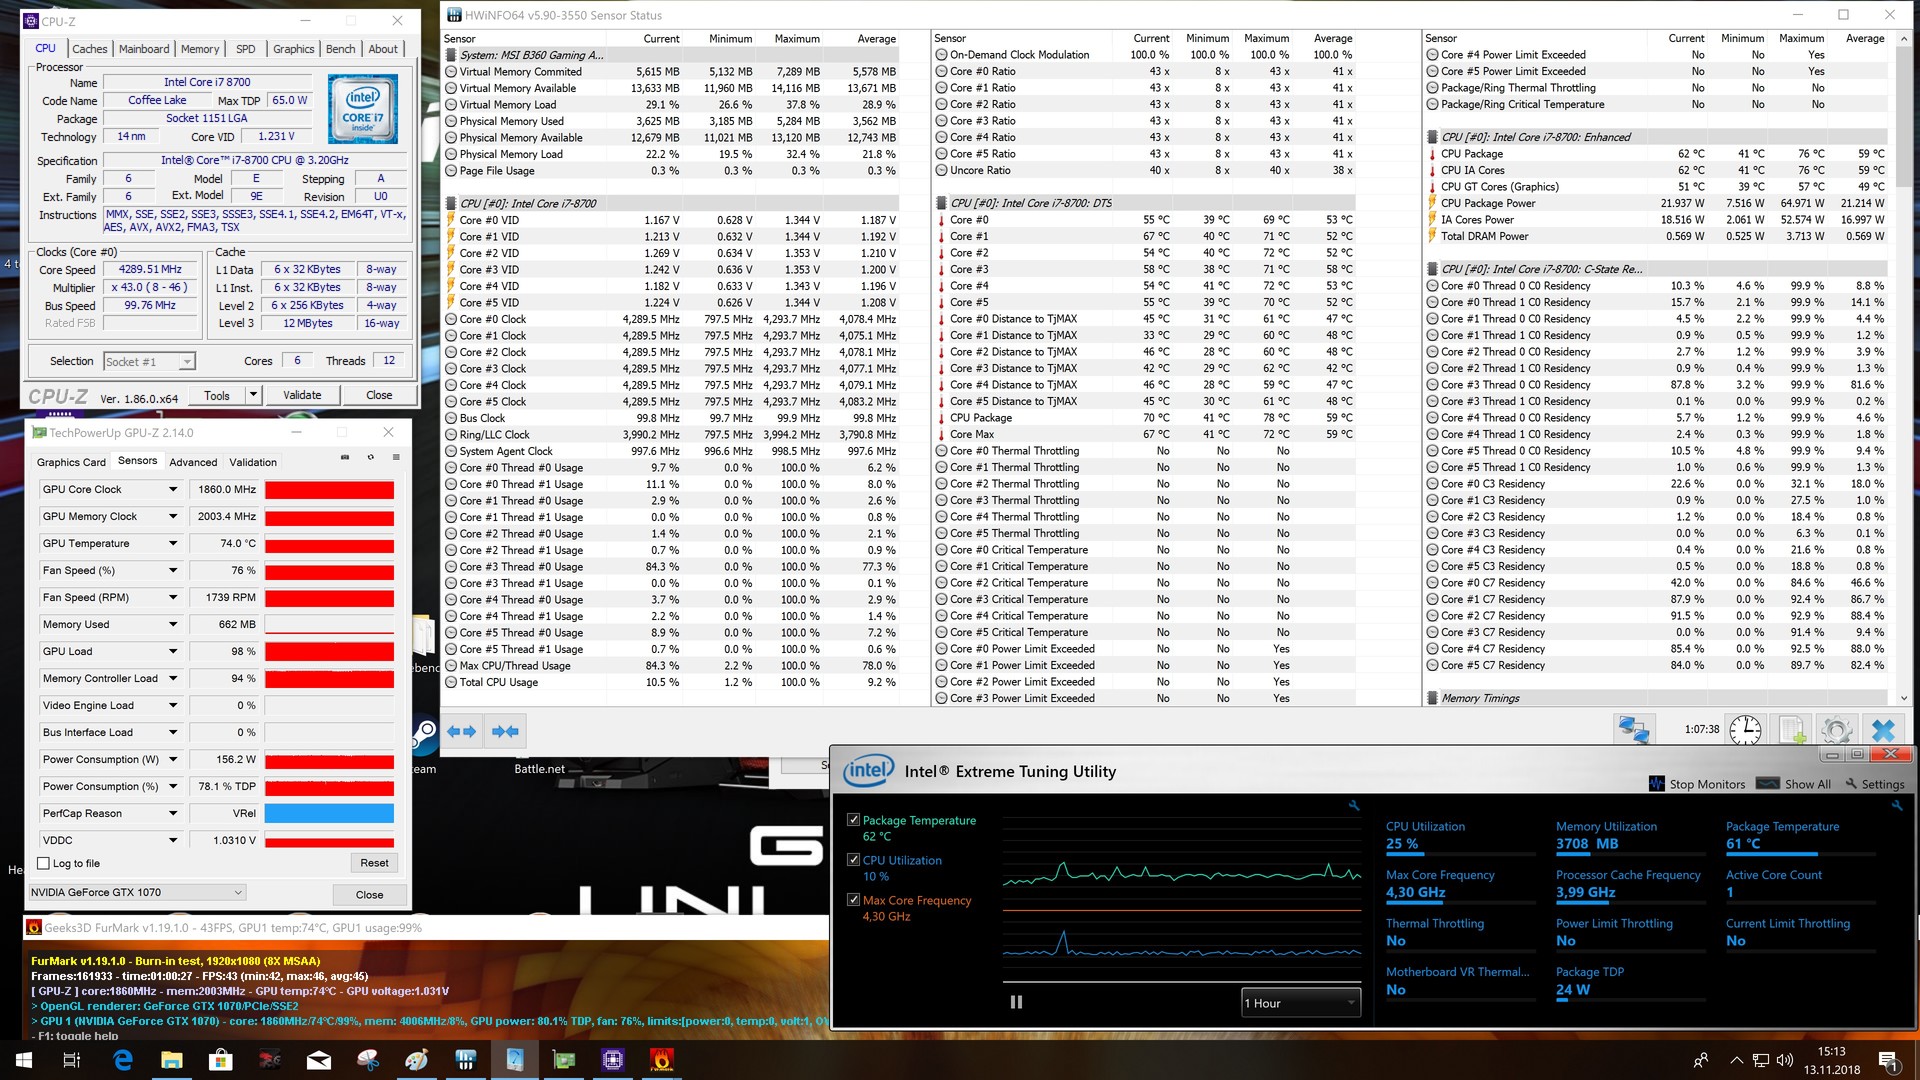Viewport: 1920px width, 1080px height.
Task: Click GPU Load red graph bar
Action: 329,651
